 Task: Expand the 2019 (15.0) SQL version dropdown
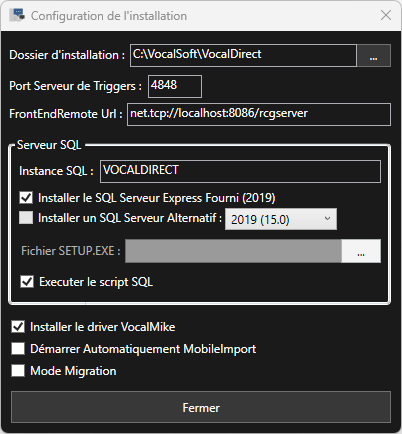(x=281, y=219)
